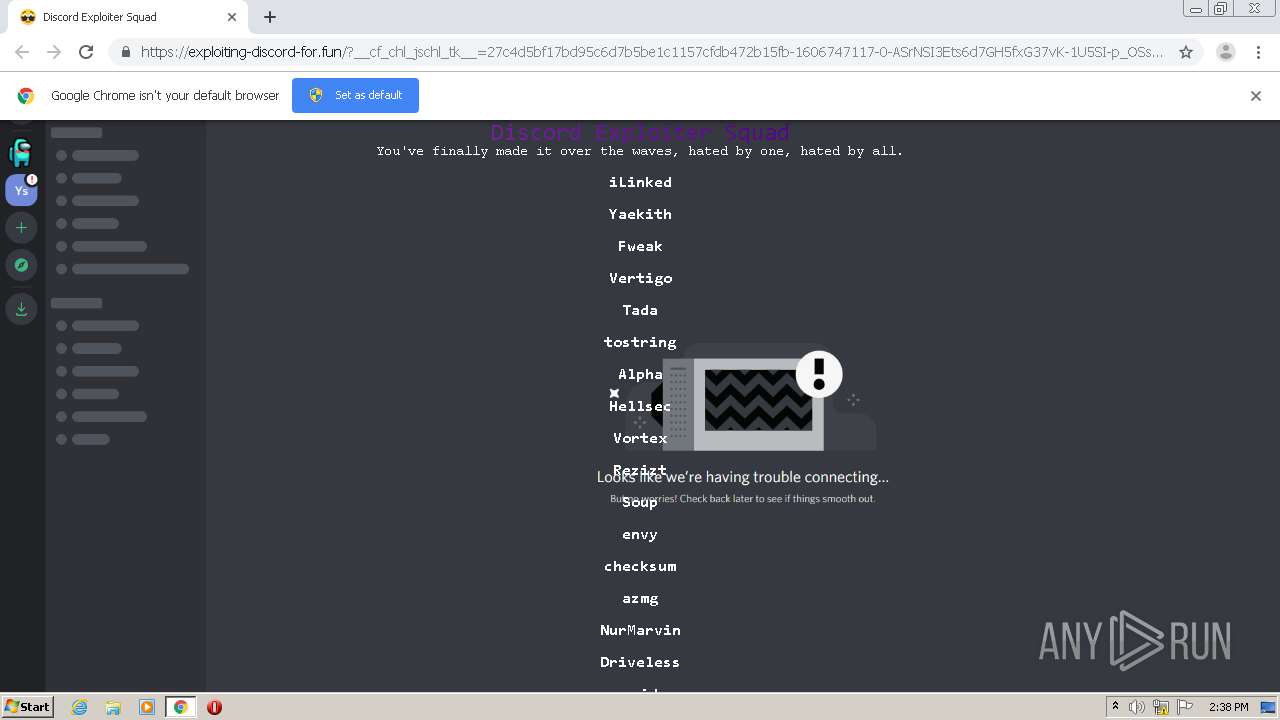The height and width of the screenshot is (720, 1280).
Task: View site security lock info
Action: pyautogui.click(x=125, y=52)
